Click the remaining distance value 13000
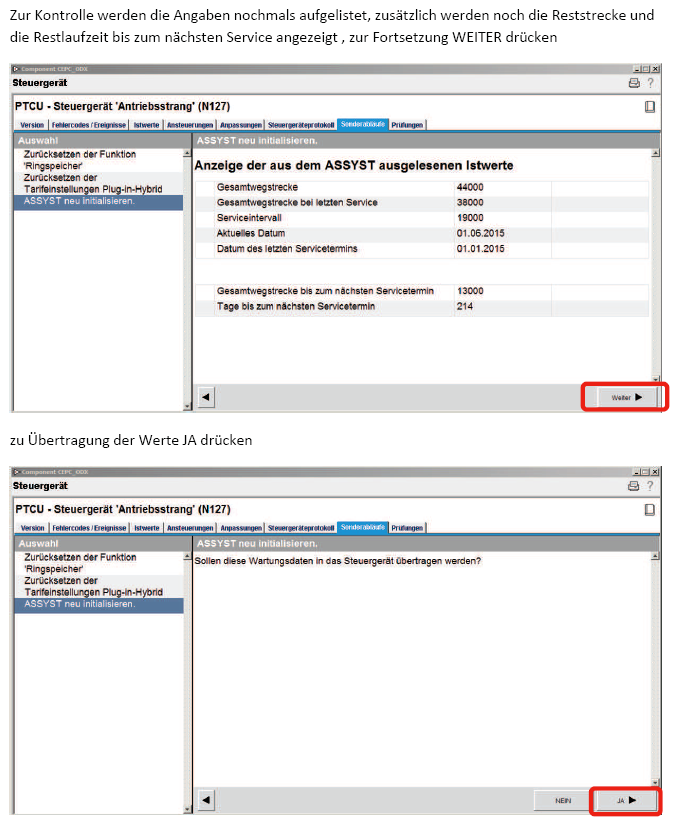 [x=470, y=291]
